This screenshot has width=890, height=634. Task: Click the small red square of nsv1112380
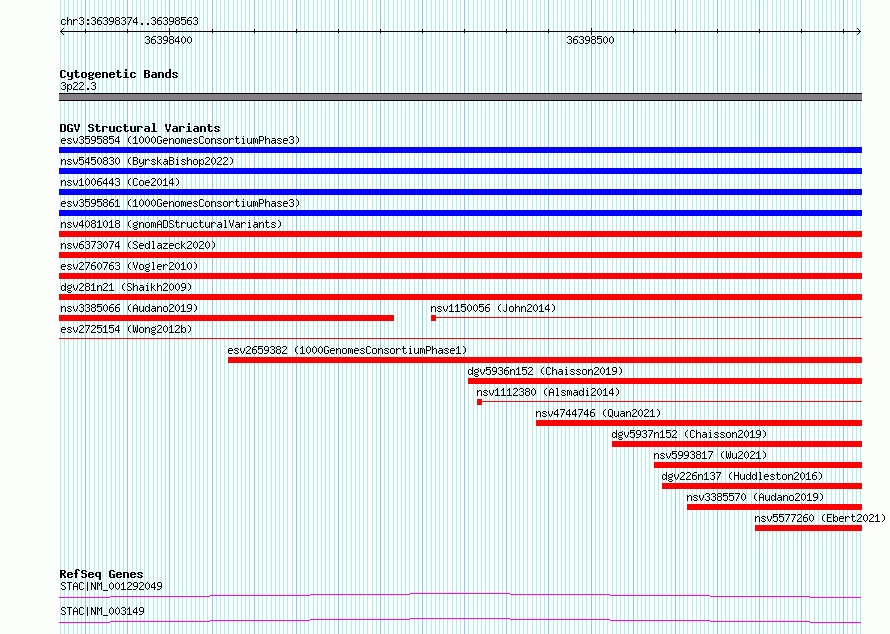480,402
